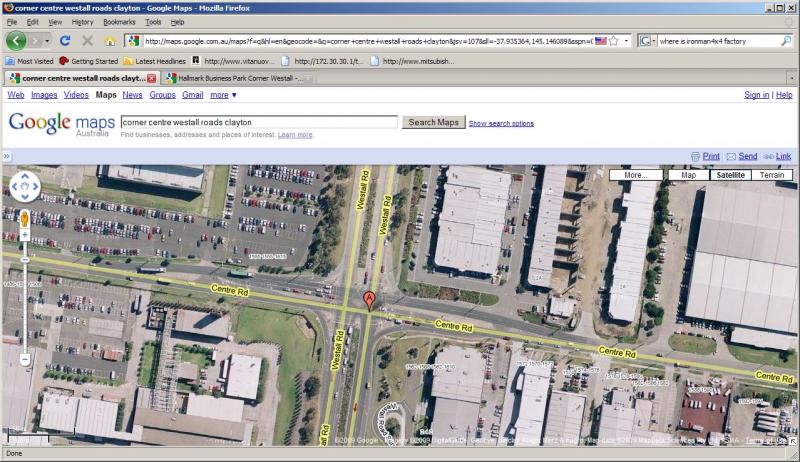Pan the map down with arrow
The width and height of the screenshot is (800, 462).
click(25, 197)
